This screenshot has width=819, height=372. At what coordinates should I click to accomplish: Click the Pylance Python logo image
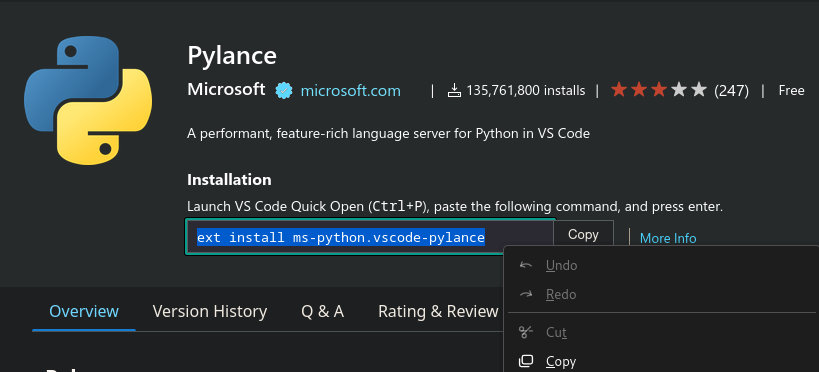(x=88, y=100)
